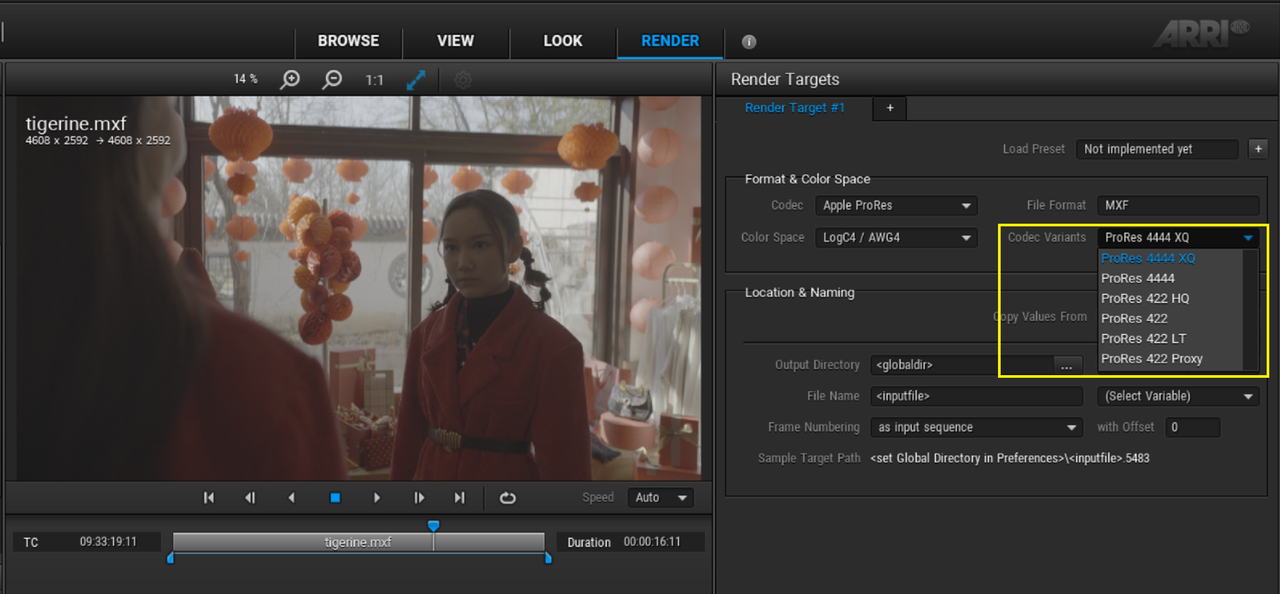Image resolution: width=1280 pixels, height=594 pixels.
Task: Switch to the LOOK tab
Action: pyautogui.click(x=562, y=41)
